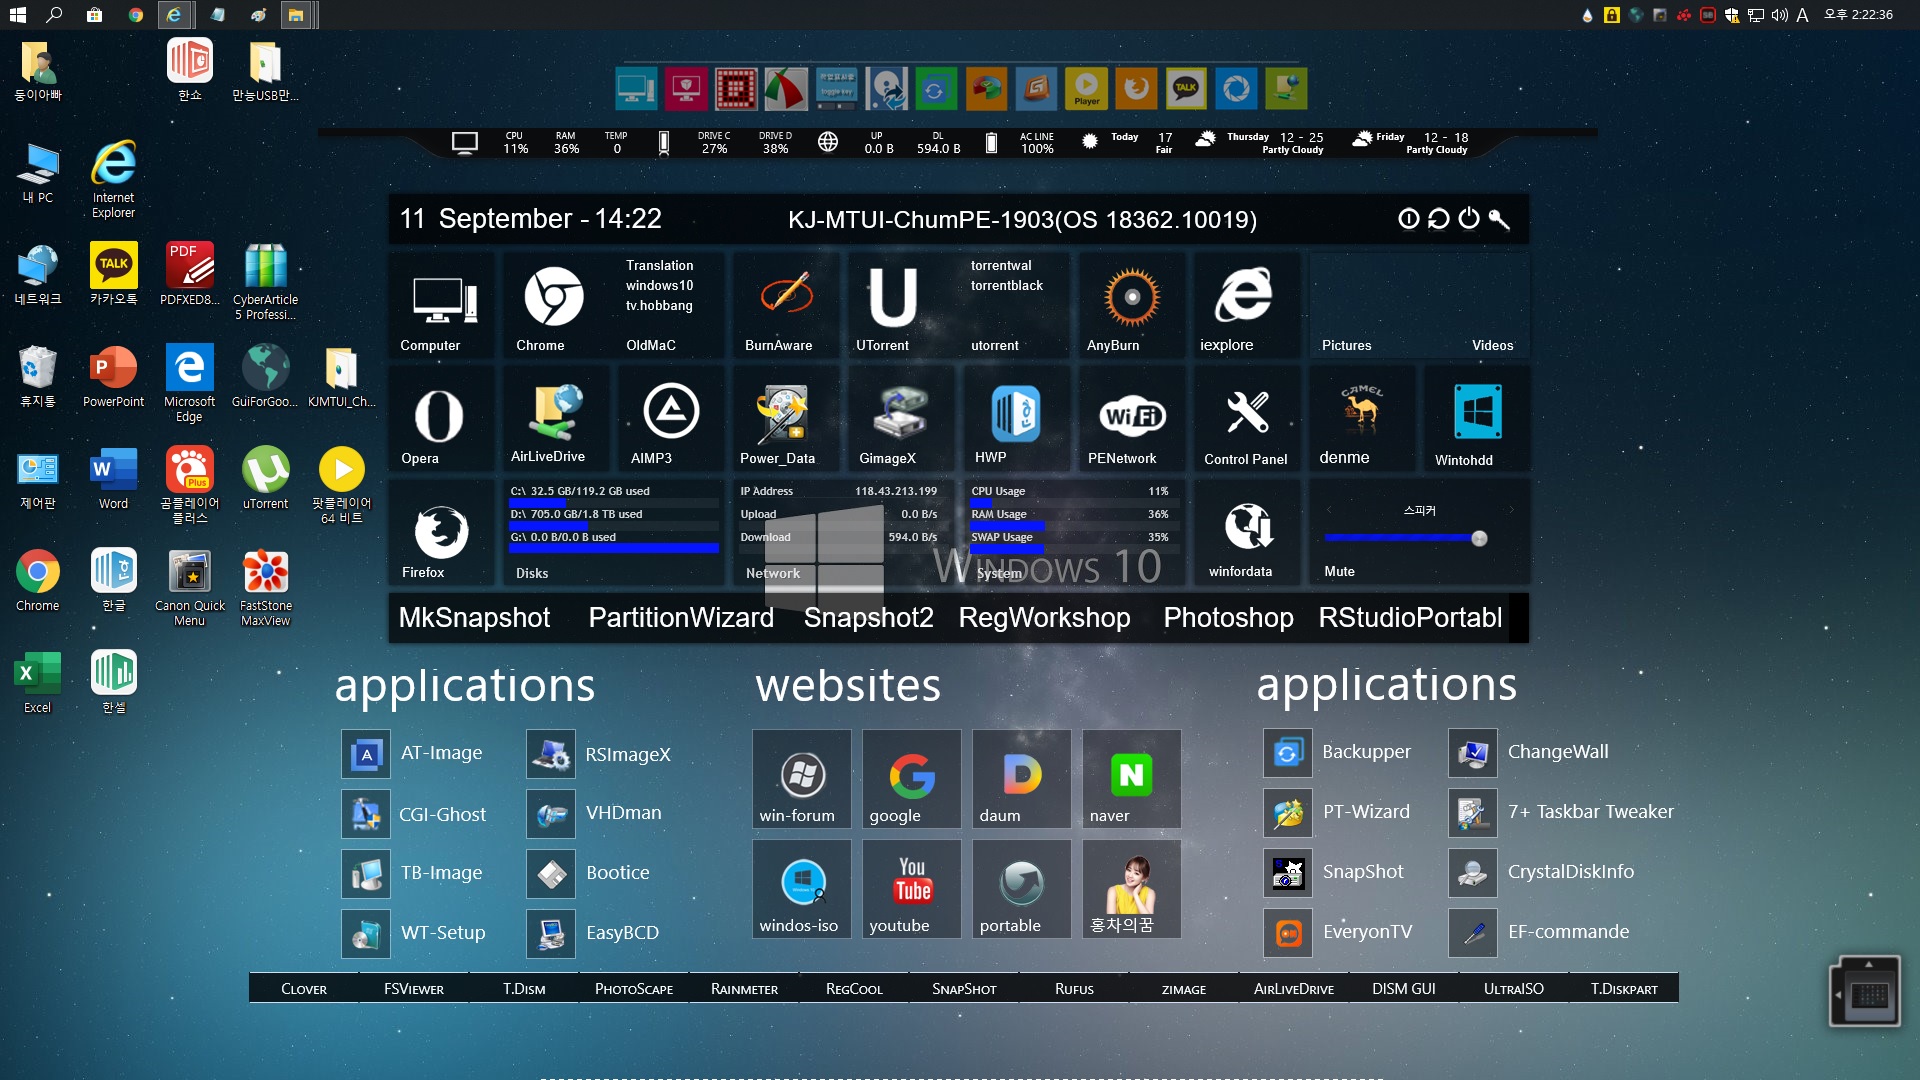Screen dimensions: 1920x1080
Task: Open Photoshop from the text bar
Action: [x=1228, y=618]
